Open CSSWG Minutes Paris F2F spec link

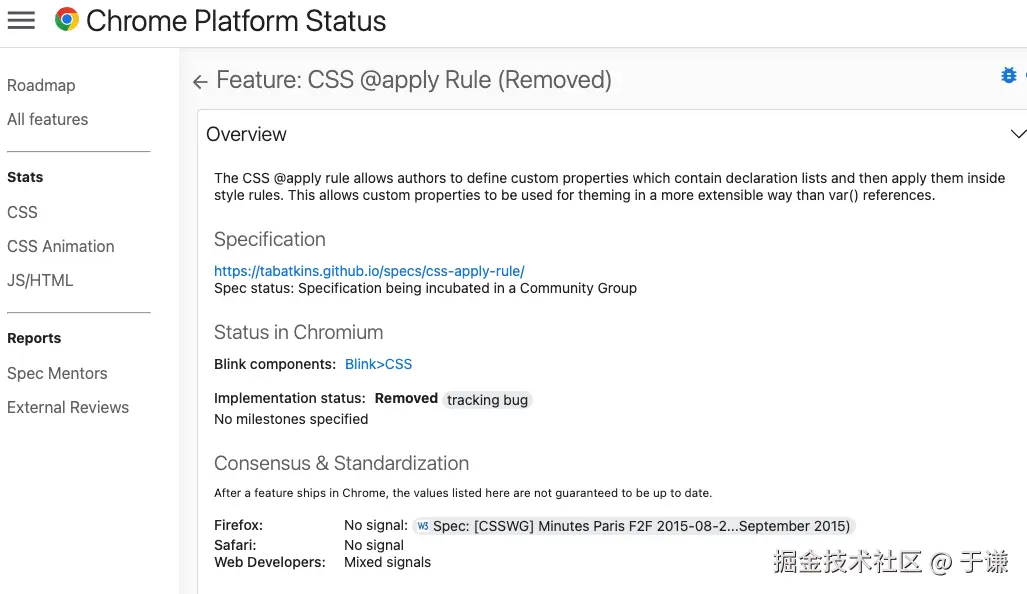(x=640, y=526)
